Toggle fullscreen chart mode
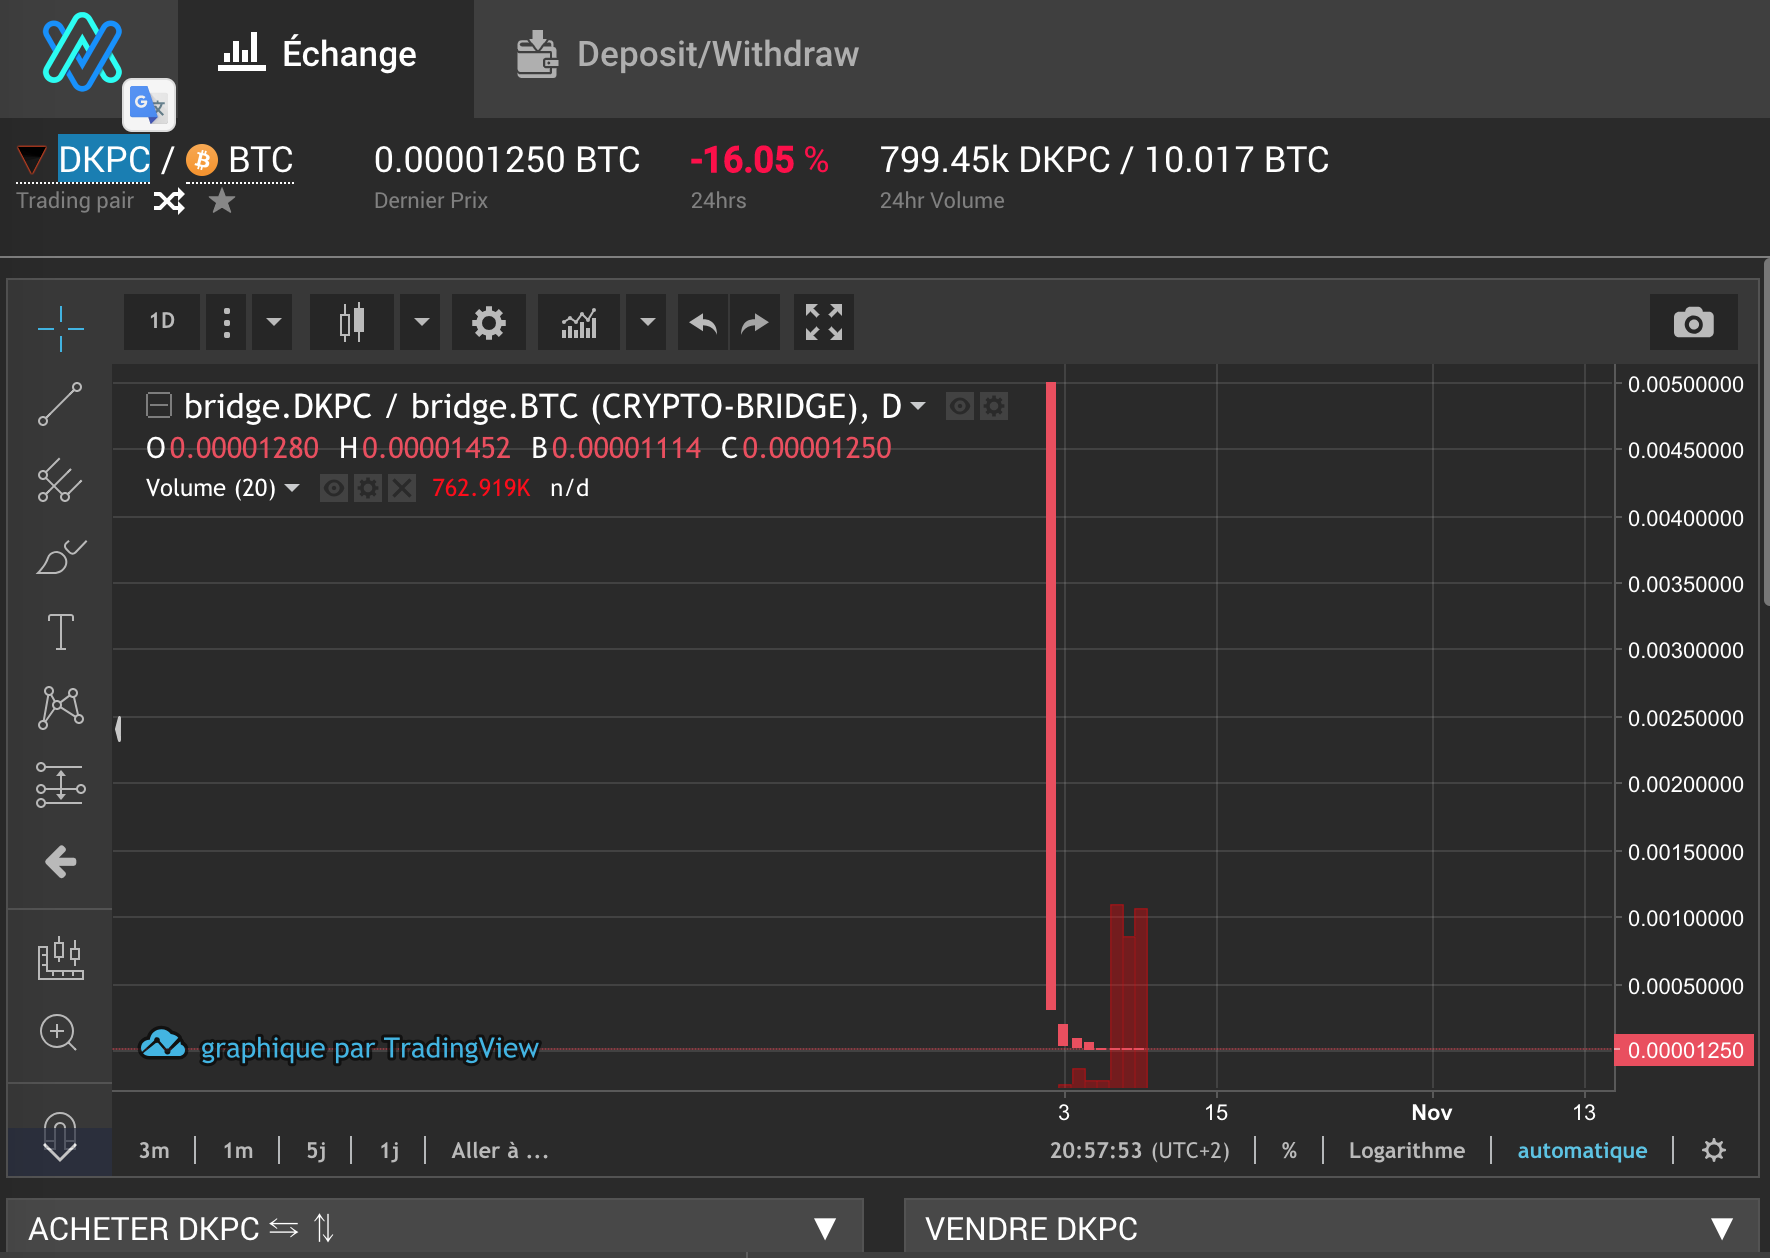This screenshot has width=1770, height=1258. point(824,323)
